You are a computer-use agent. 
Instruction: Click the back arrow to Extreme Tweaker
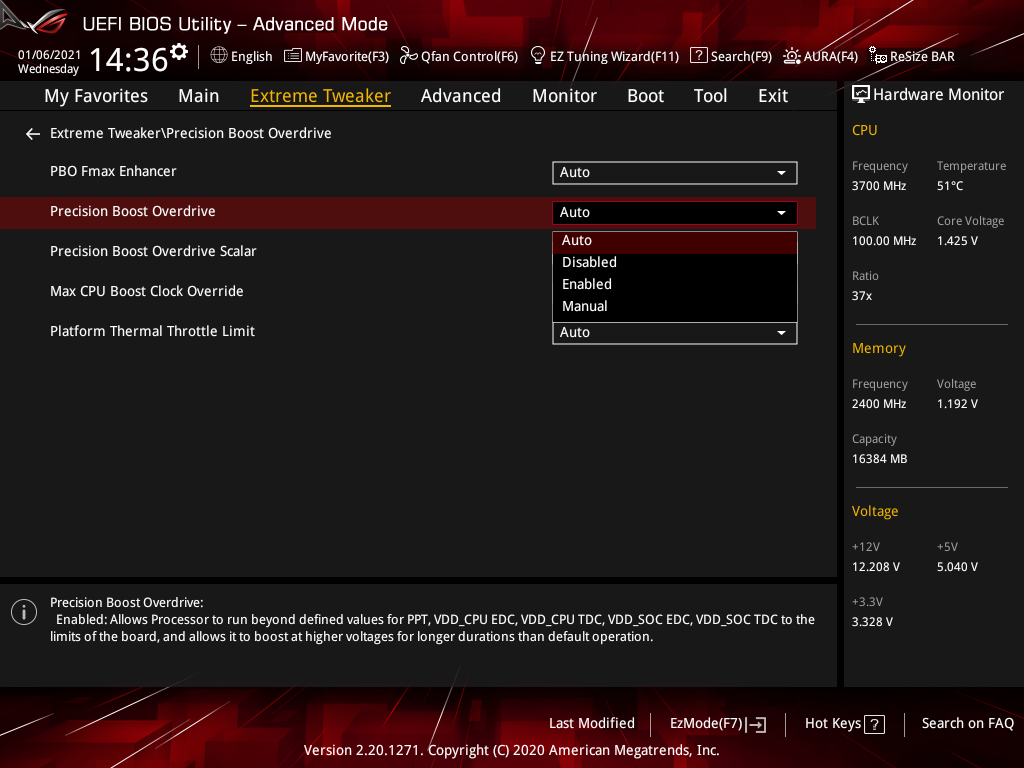[33, 134]
